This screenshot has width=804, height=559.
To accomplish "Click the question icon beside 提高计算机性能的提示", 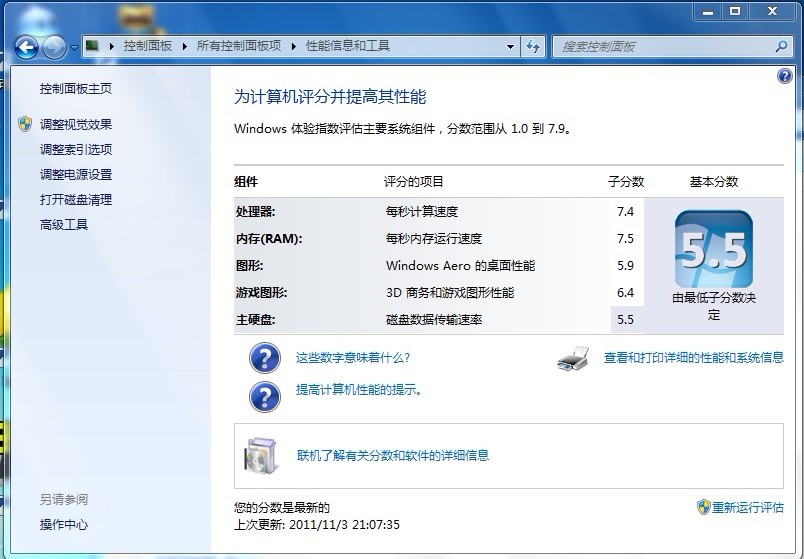I will click(x=265, y=397).
